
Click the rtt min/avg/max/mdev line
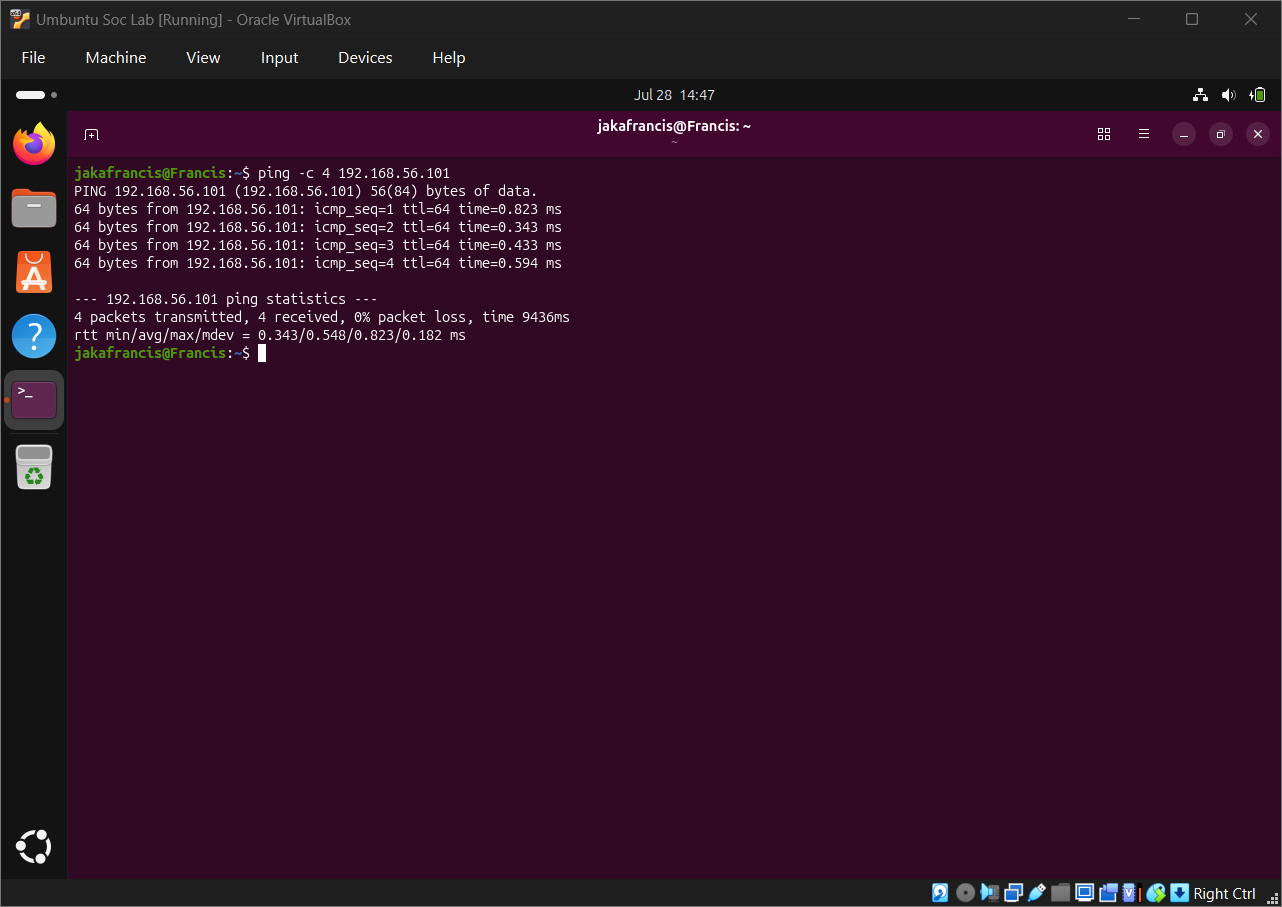270,335
